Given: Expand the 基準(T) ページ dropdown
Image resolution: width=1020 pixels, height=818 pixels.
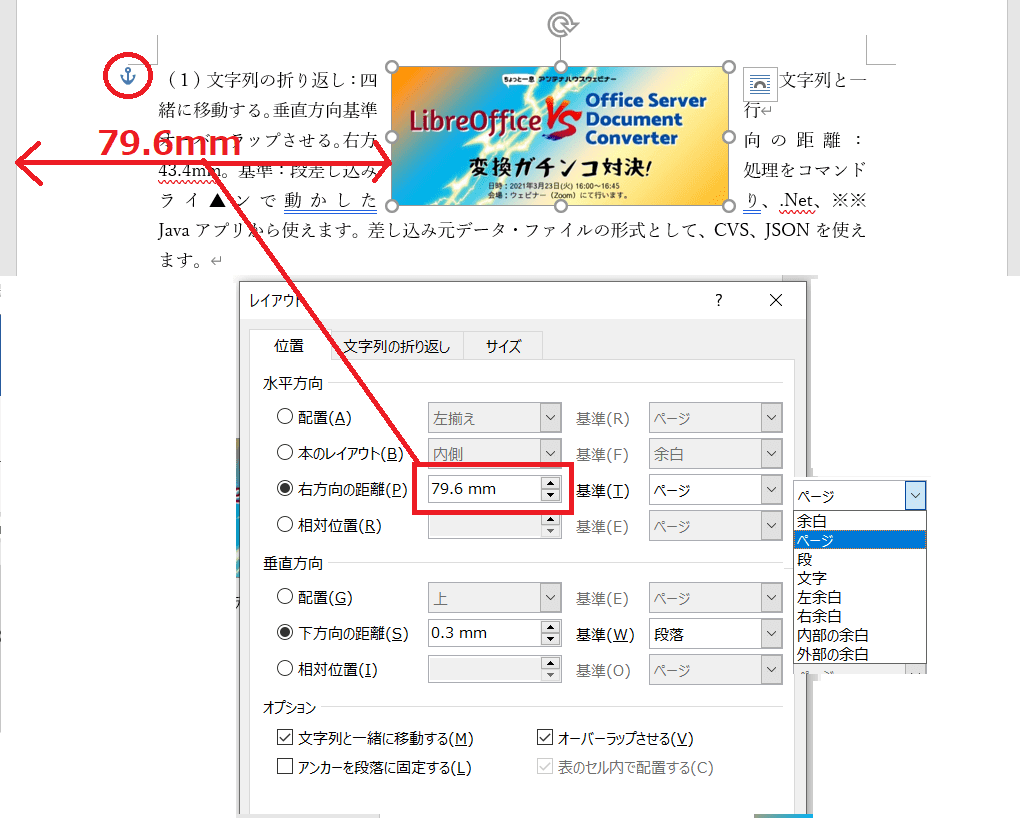Looking at the screenshot, I should [x=769, y=490].
